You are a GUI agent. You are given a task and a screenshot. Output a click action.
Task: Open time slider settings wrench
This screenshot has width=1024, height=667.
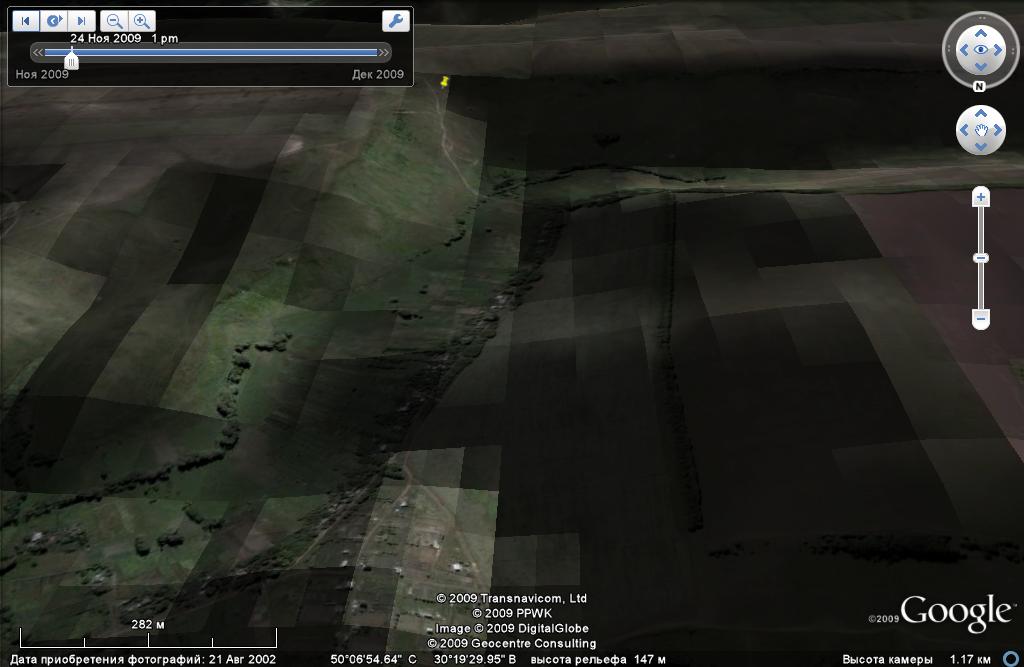pyautogui.click(x=395, y=20)
